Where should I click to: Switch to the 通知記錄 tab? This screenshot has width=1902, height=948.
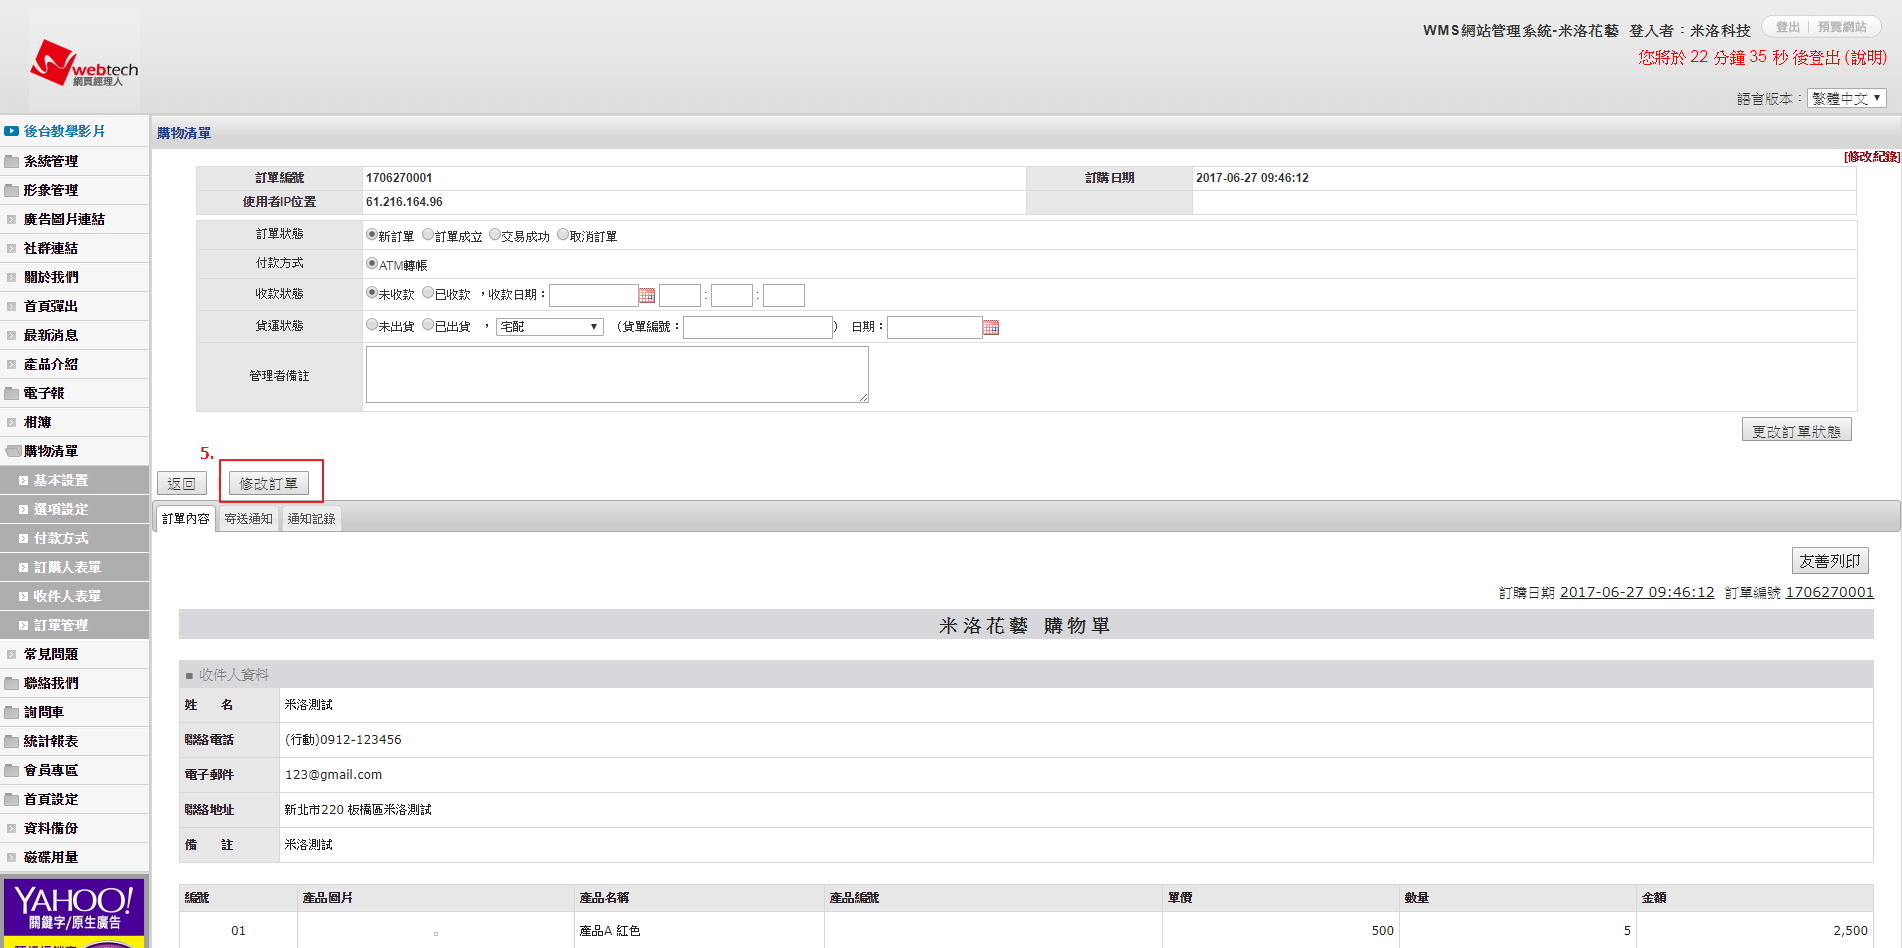pyautogui.click(x=311, y=519)
